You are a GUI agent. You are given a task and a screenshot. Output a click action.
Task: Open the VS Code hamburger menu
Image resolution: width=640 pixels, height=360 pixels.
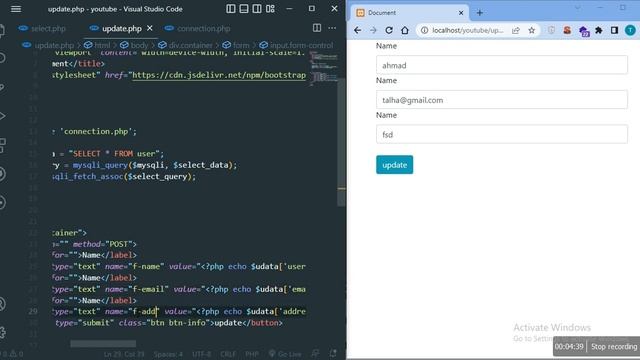pyautogui.click(x=16, y=9)
